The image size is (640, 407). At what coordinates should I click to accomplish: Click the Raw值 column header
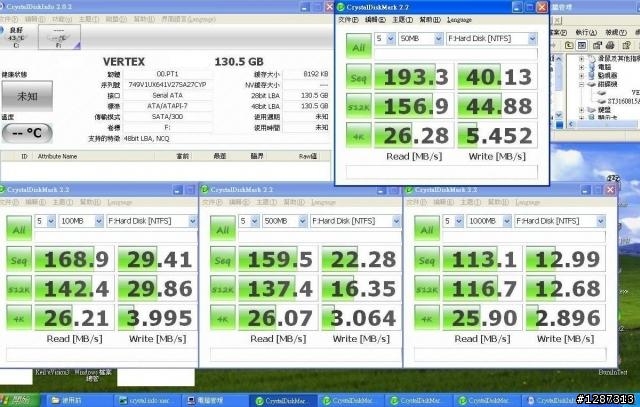308,156
